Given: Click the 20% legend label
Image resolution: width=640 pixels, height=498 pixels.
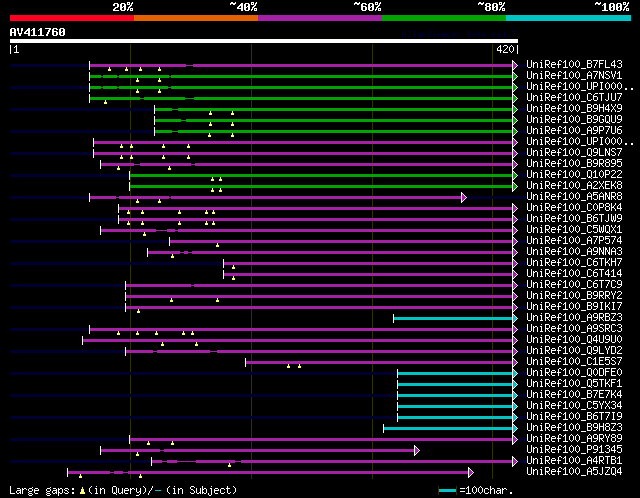Looking at the screenshot, I should coord(123,7).
